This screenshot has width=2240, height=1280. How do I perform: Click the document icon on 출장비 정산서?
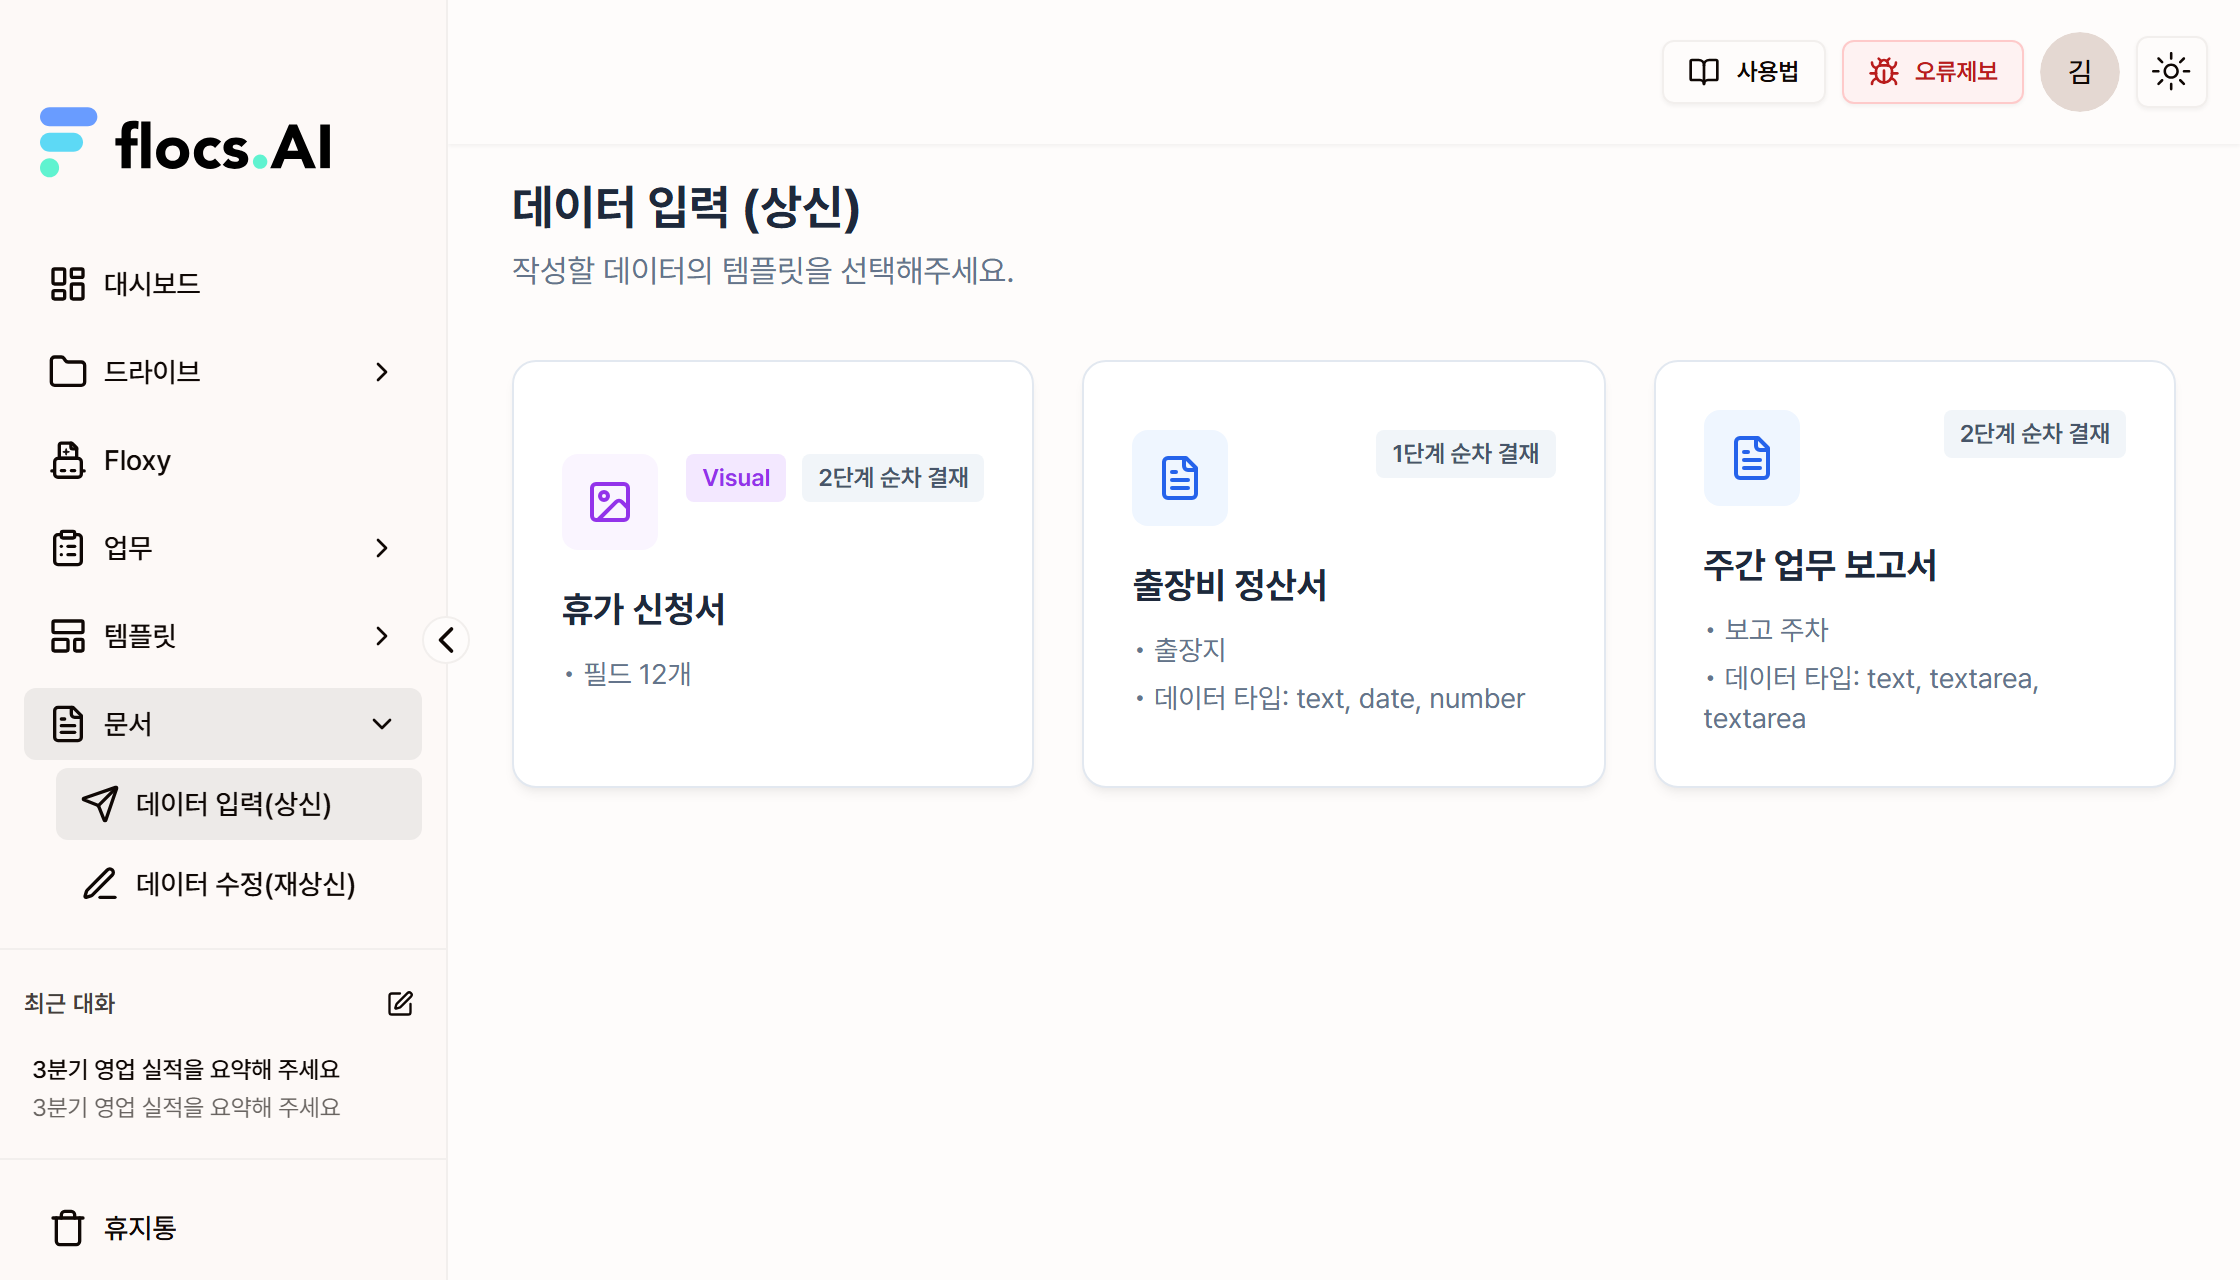coord(1180,478)
